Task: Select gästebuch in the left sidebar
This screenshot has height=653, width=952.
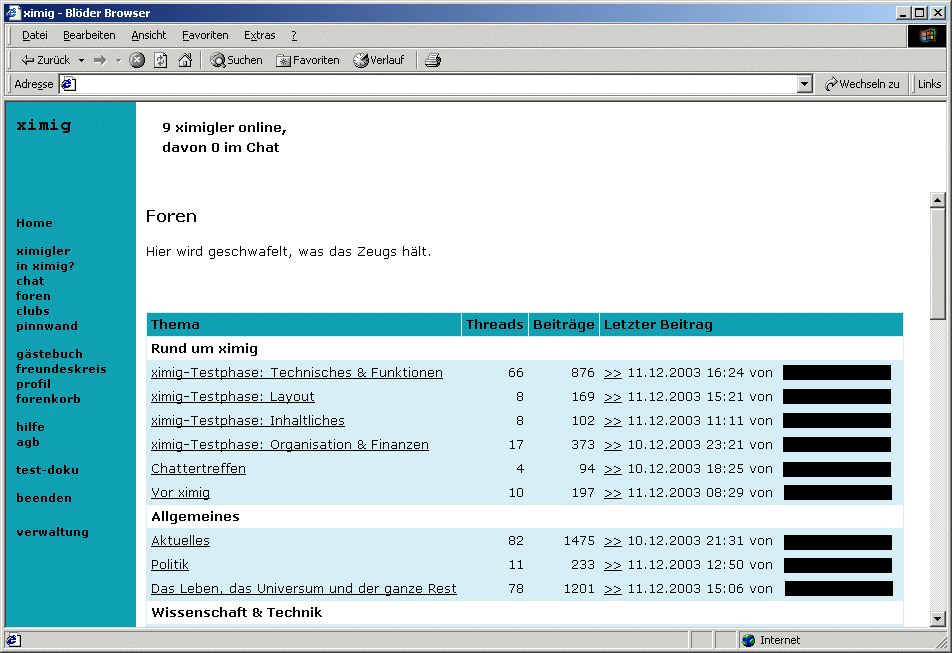Action: point(49,354)
